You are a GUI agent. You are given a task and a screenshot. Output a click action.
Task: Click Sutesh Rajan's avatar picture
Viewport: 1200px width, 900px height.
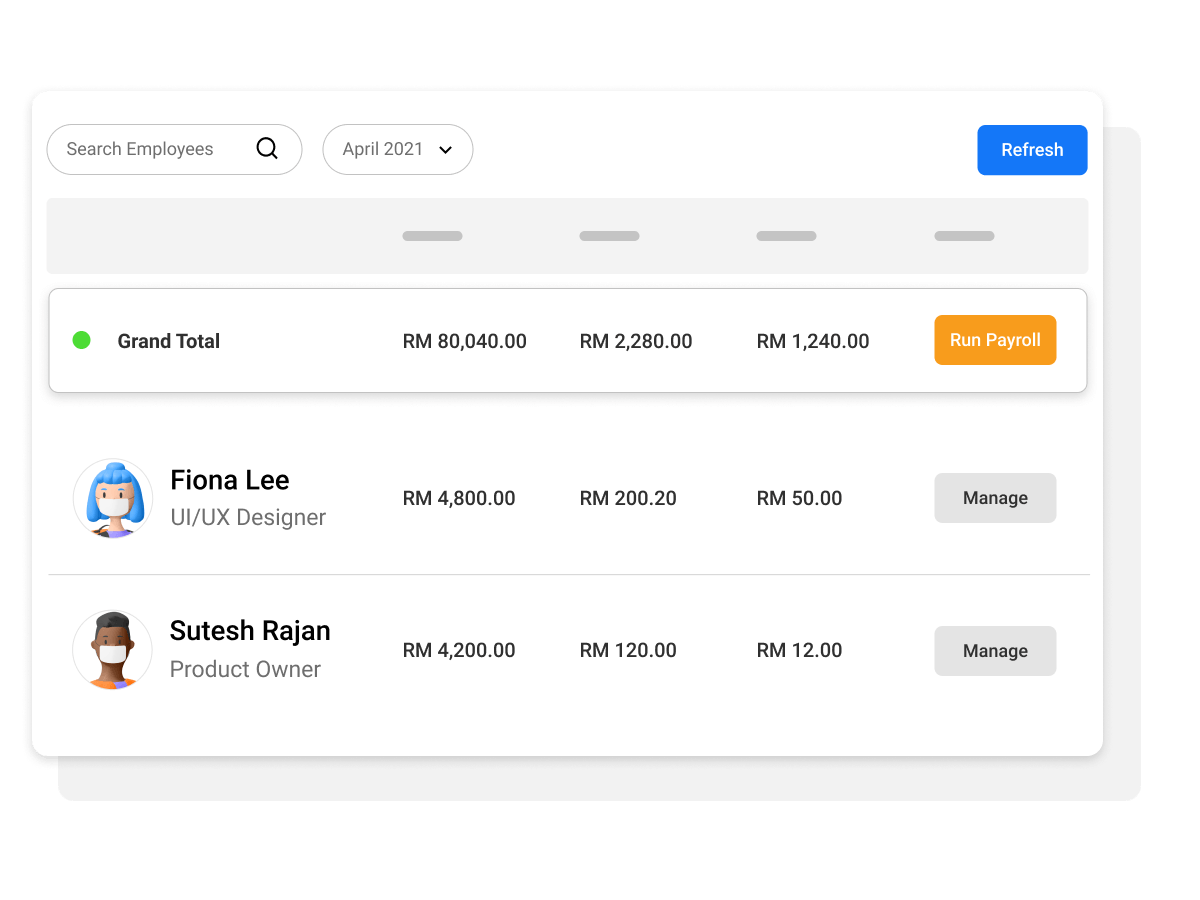(x=113, y=650)
